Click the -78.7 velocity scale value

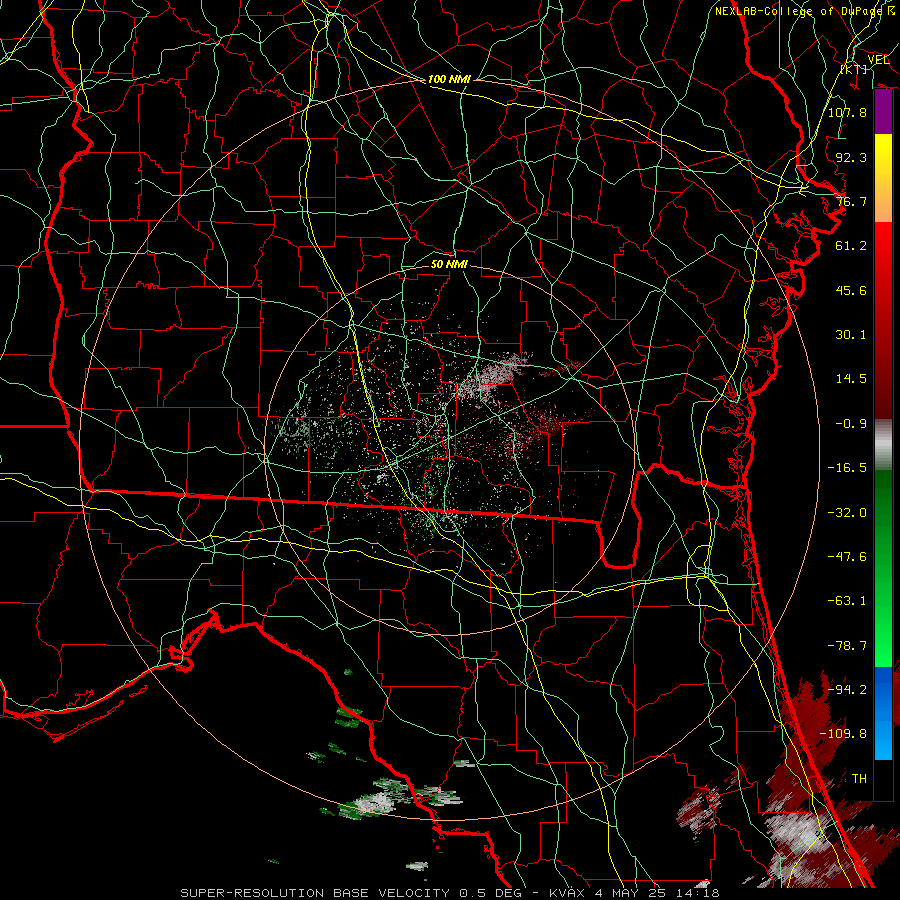[847, 646]
